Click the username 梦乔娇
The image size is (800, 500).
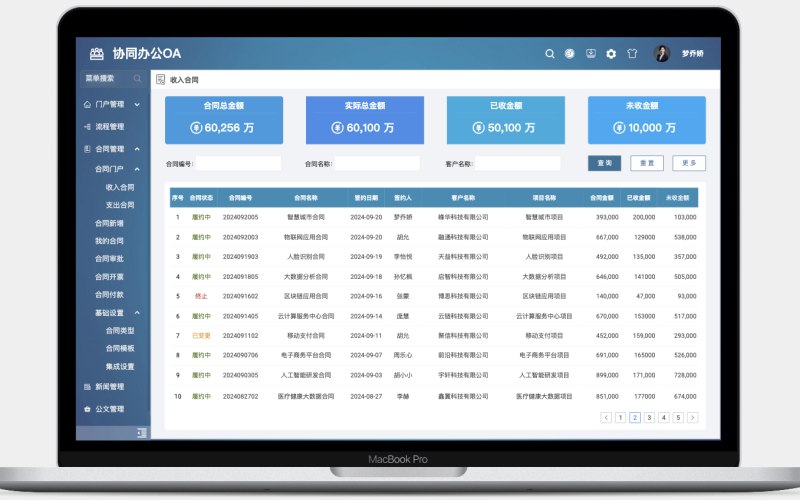(692, 54)
